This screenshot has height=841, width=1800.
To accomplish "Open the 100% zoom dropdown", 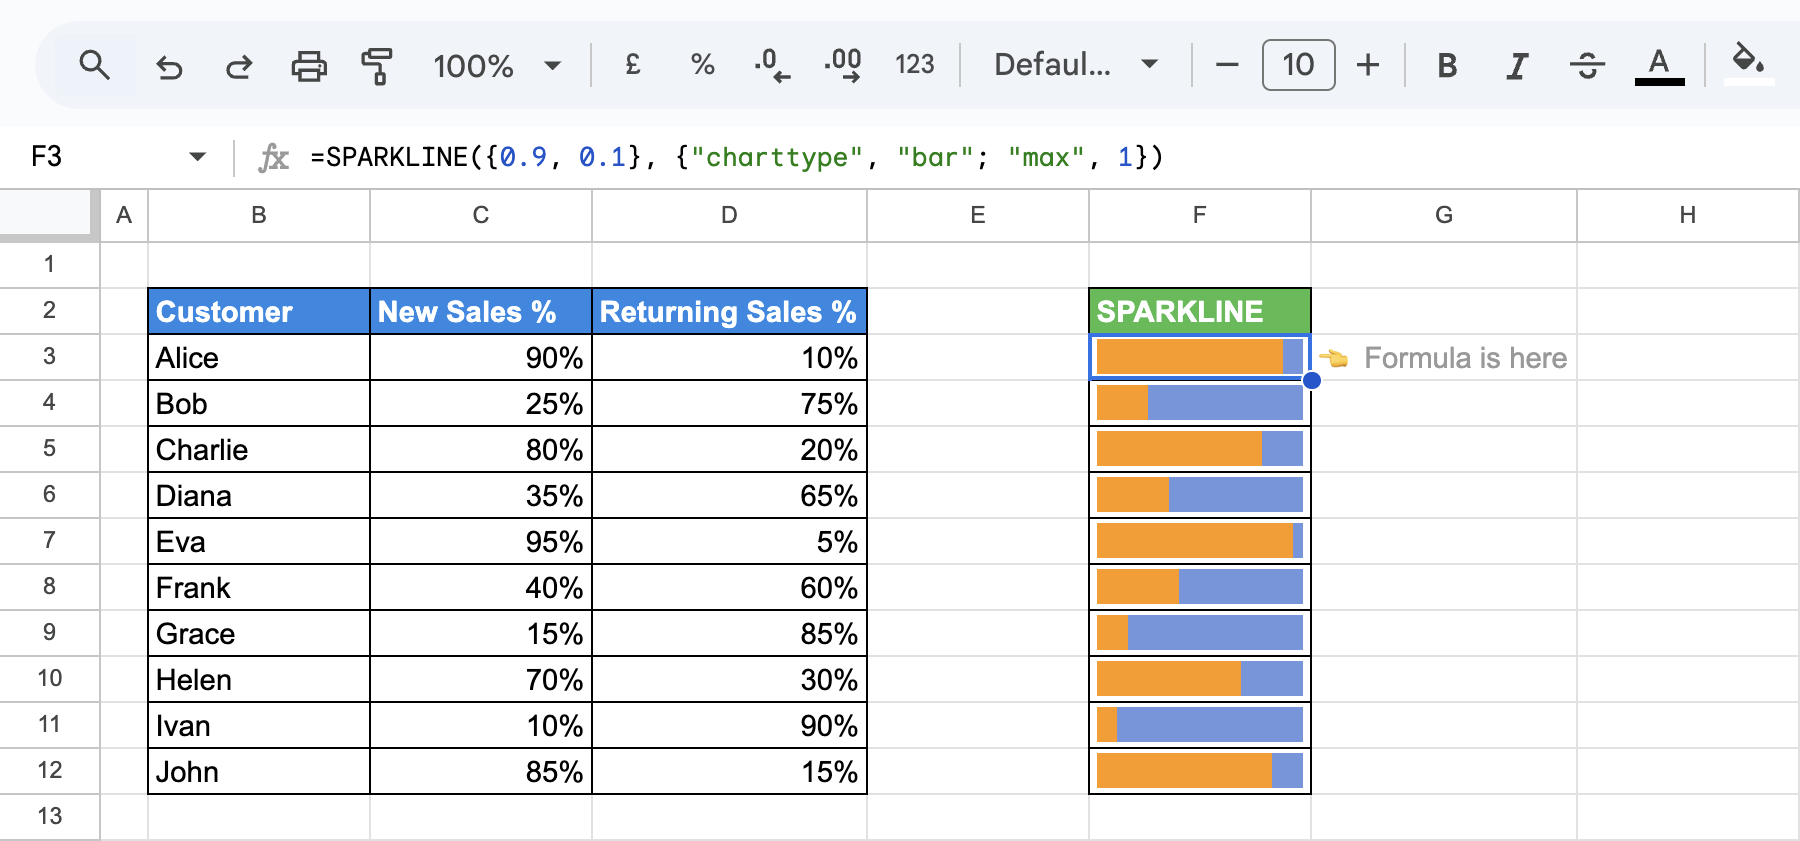I will click(496, 66).
